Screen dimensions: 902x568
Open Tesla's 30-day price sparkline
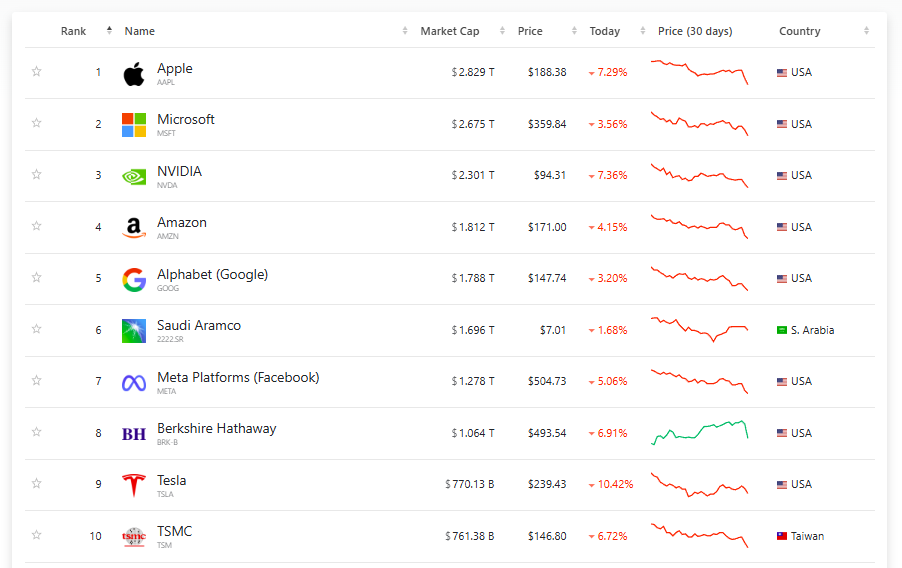(x=699, y=484)
